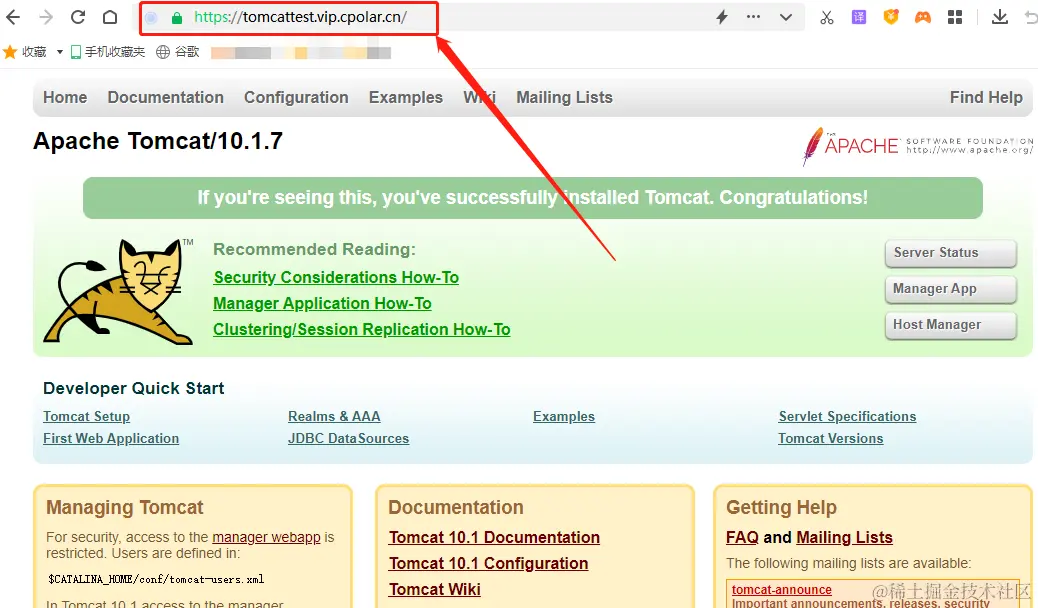Open Manager Application How-To link
1038x608 pixels.
pos(322,303)
